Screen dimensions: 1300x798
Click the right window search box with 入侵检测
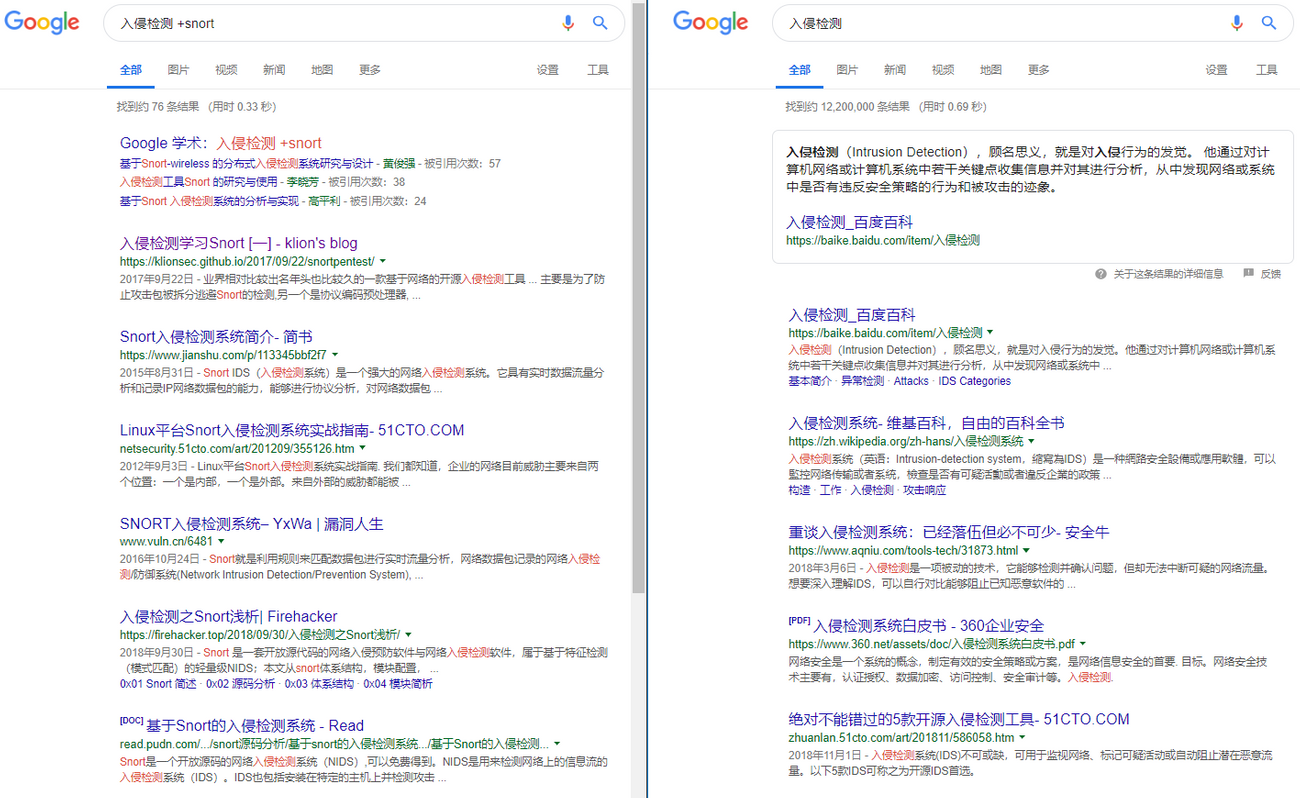point(1032,23)
